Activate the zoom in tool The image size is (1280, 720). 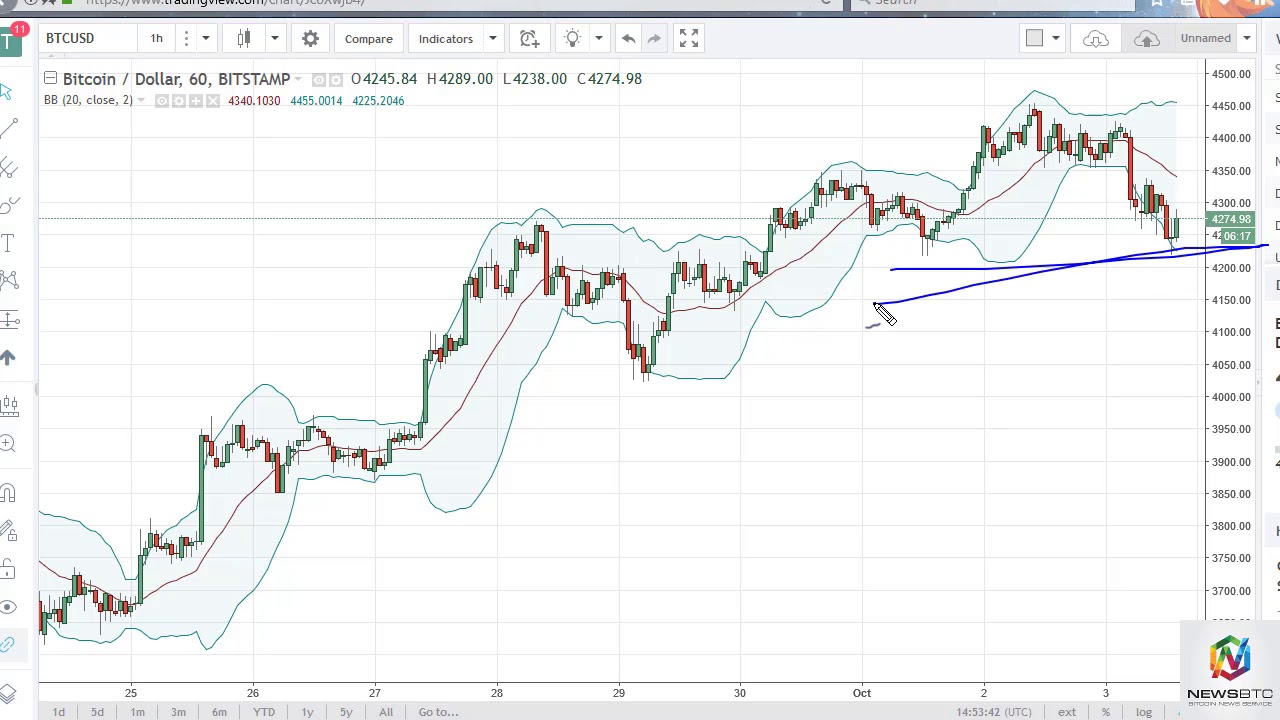(x=8, y=443)
